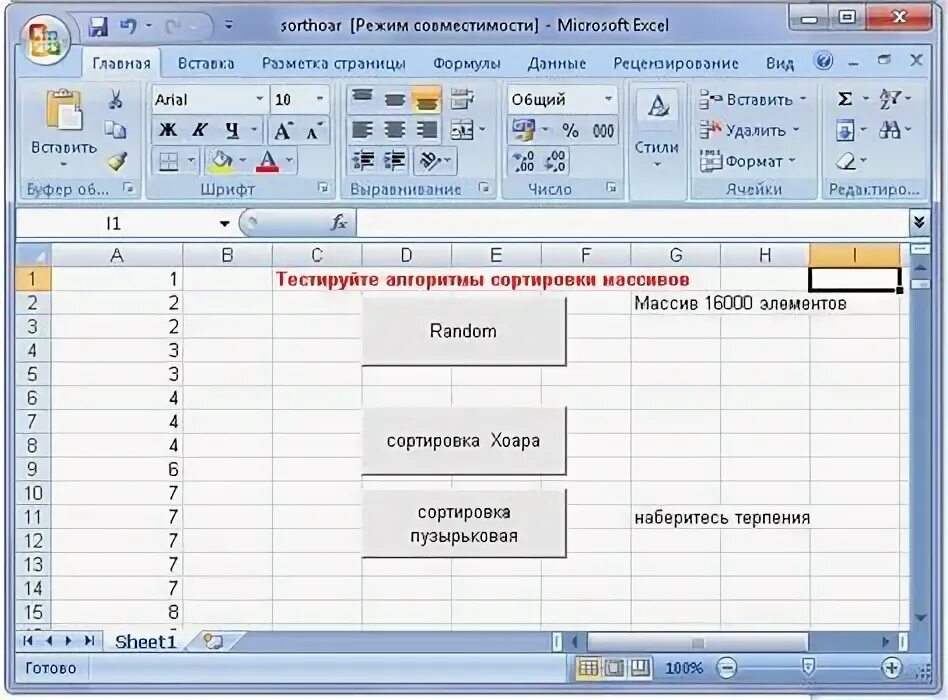The image size is (948, 700).
Task: Expand the formula bar
Action: [x=919, y=222]
